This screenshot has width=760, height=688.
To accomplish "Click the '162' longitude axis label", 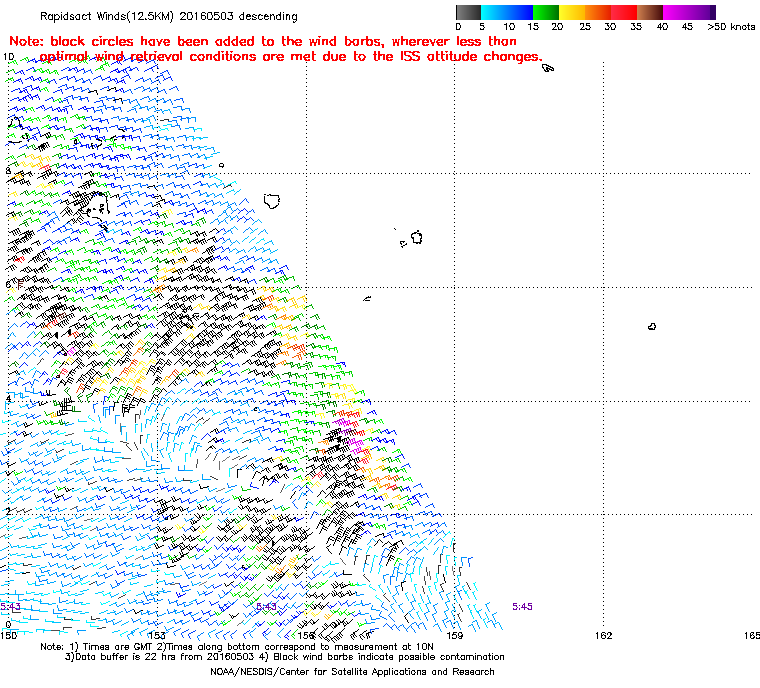I will coord(603,635).
